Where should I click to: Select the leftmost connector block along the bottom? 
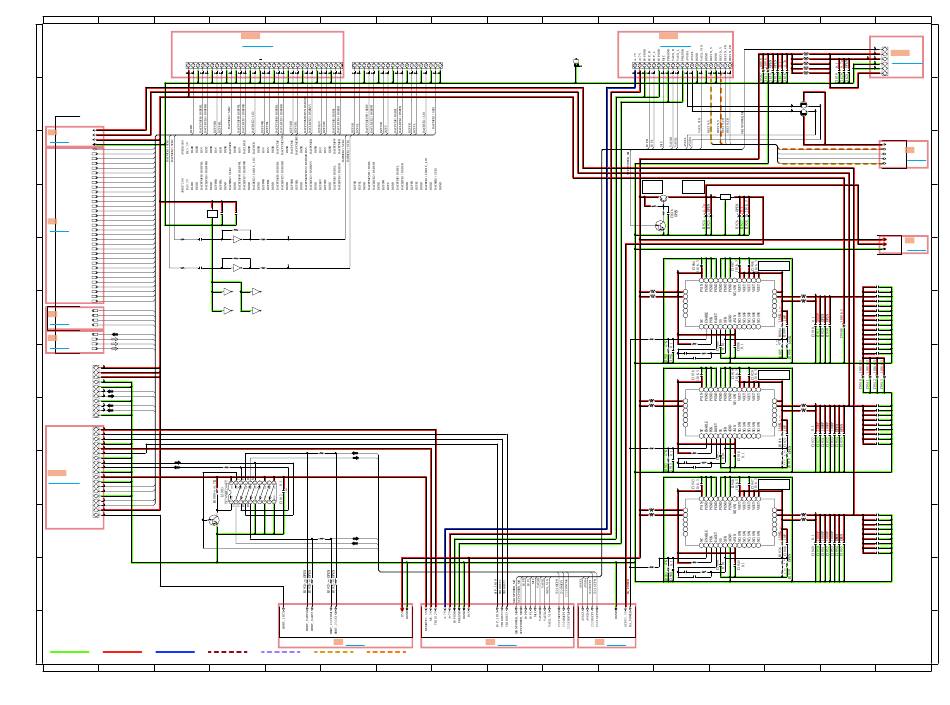tap(345, 626)
